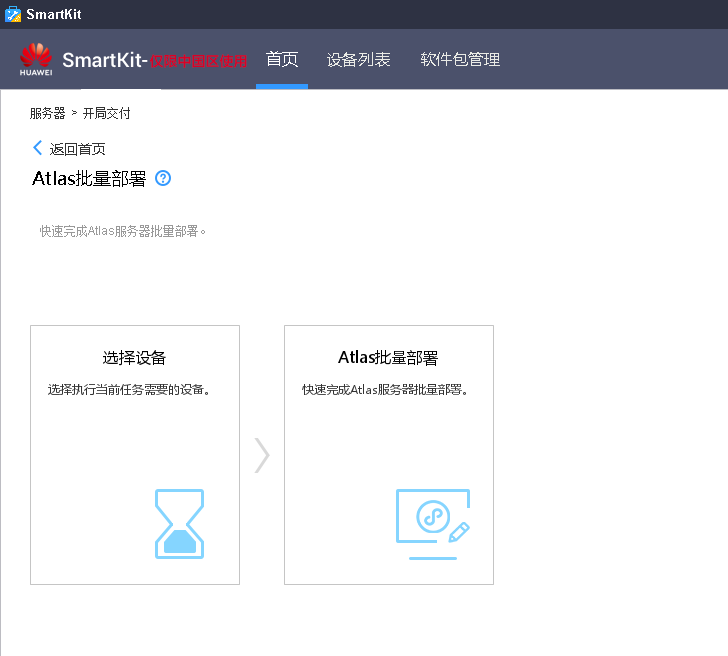Click SmartKit window title text
Image resolution: width=728 pixels, height=656 pixels.
(x=54, y=14)
